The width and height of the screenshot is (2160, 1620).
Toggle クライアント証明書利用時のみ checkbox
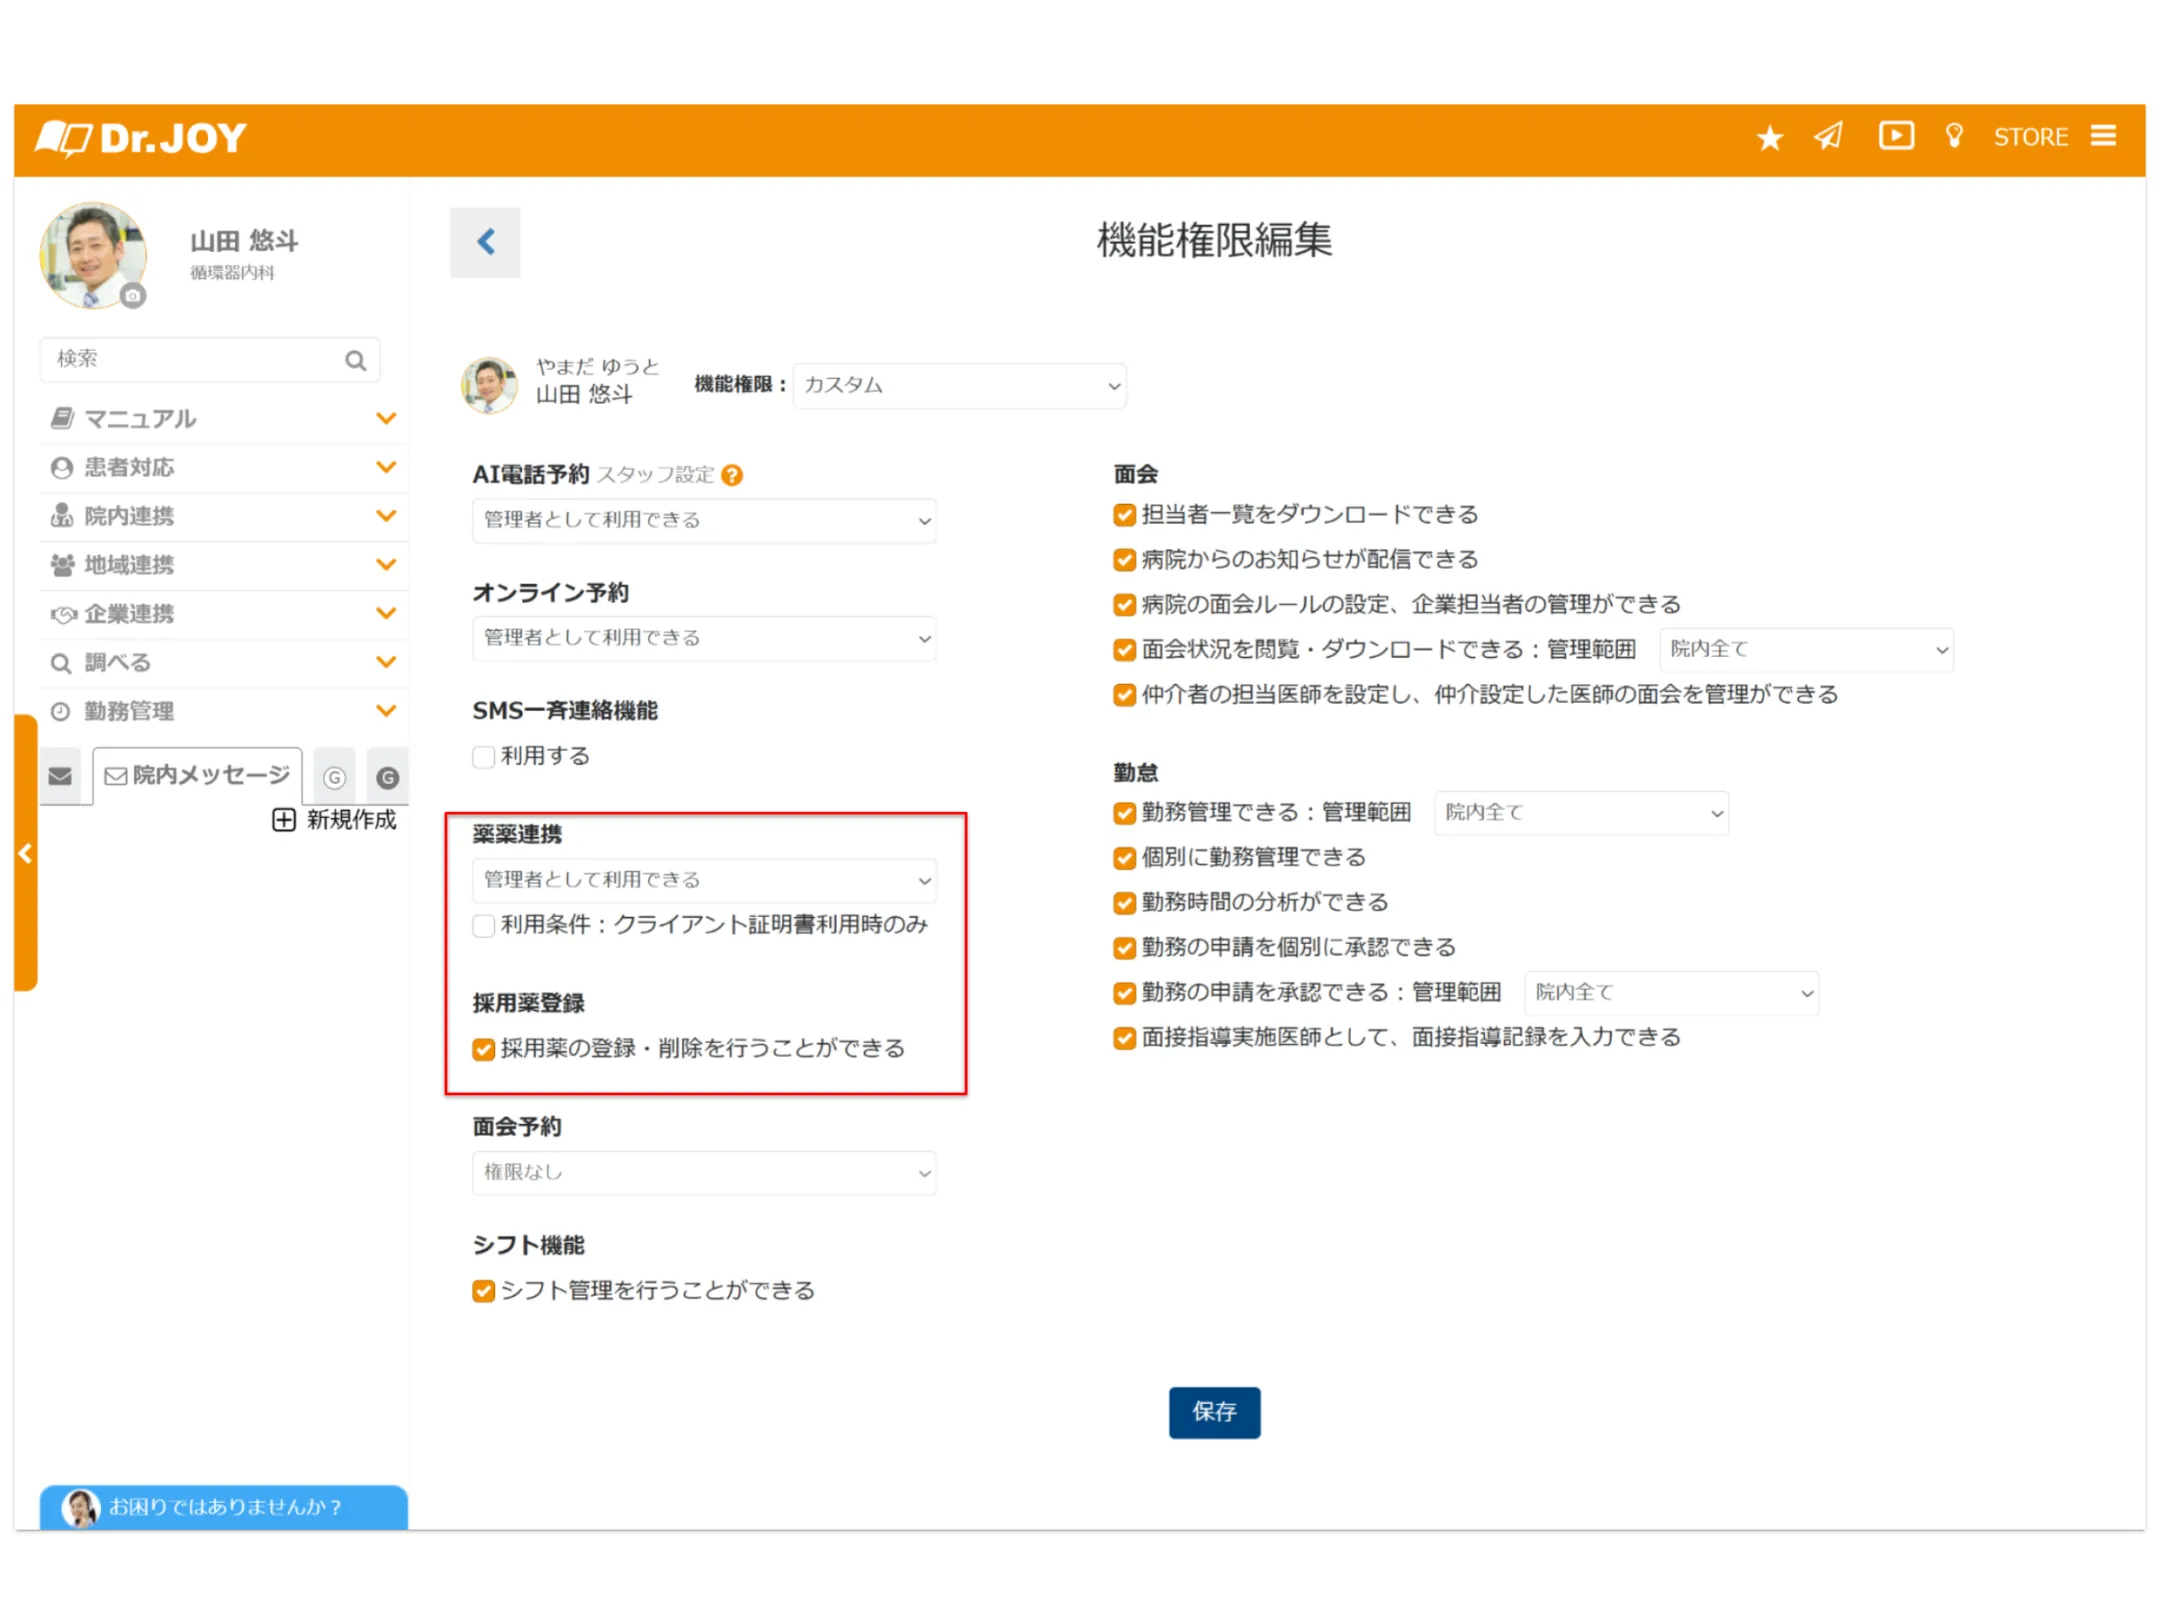(484, 926)
